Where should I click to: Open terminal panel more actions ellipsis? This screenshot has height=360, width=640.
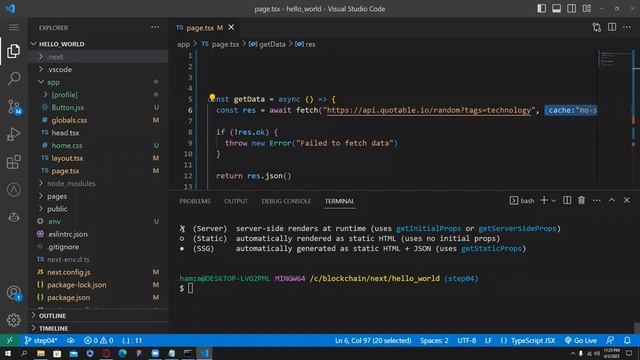pyautogui.click(x=596, y=200)
